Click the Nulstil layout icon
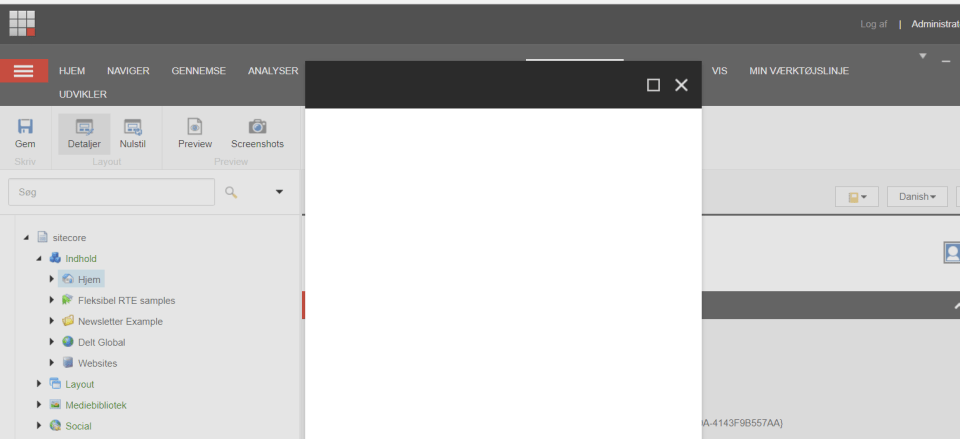 132,133
